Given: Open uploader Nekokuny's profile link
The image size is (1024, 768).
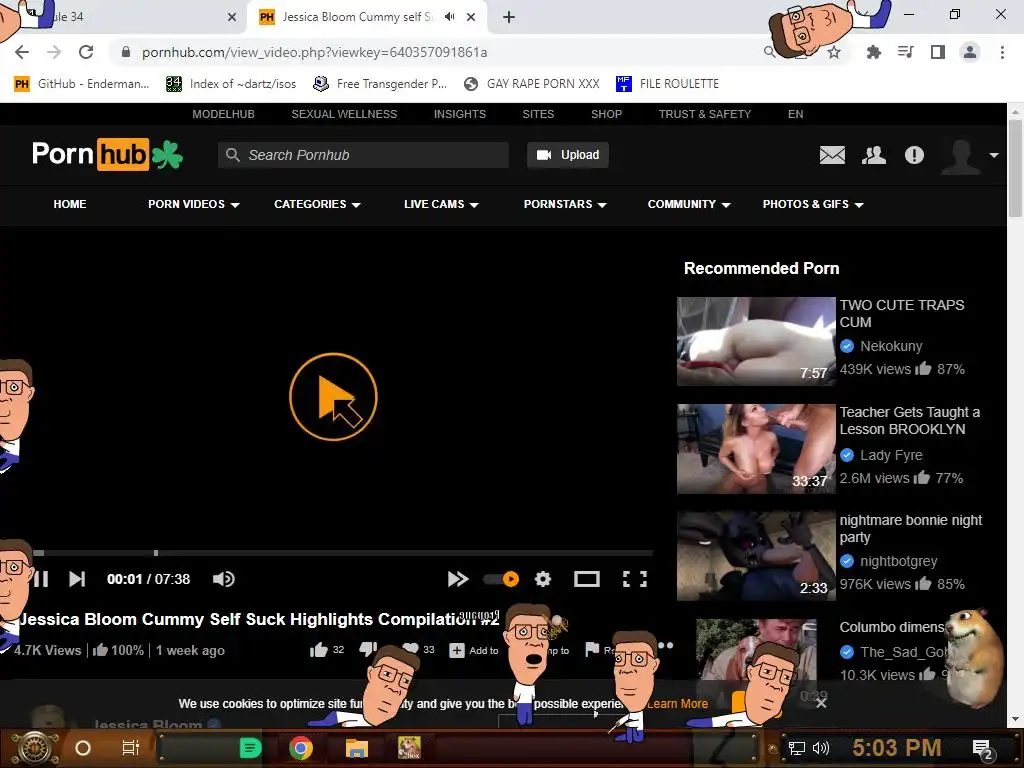Looking at the screenshot, I should 891,346.
